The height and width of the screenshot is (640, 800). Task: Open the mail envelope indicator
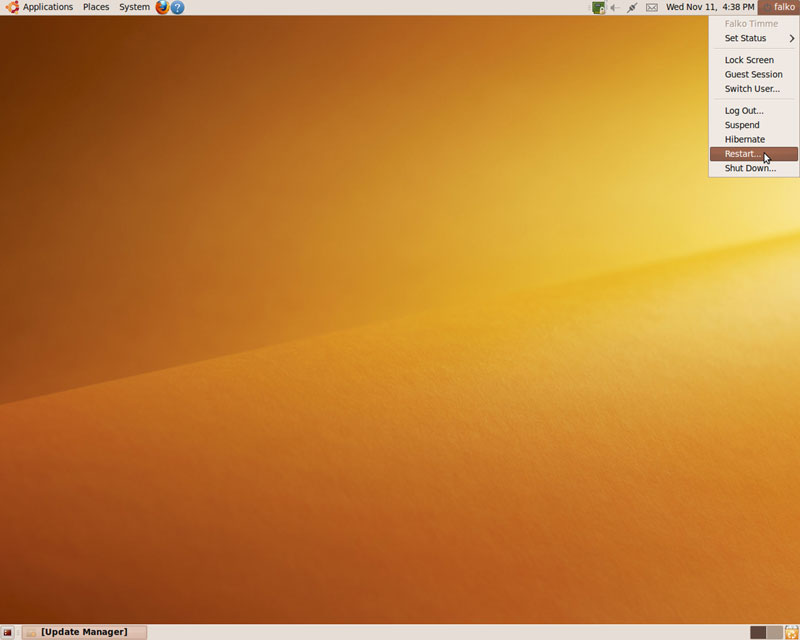coord(652,7)
